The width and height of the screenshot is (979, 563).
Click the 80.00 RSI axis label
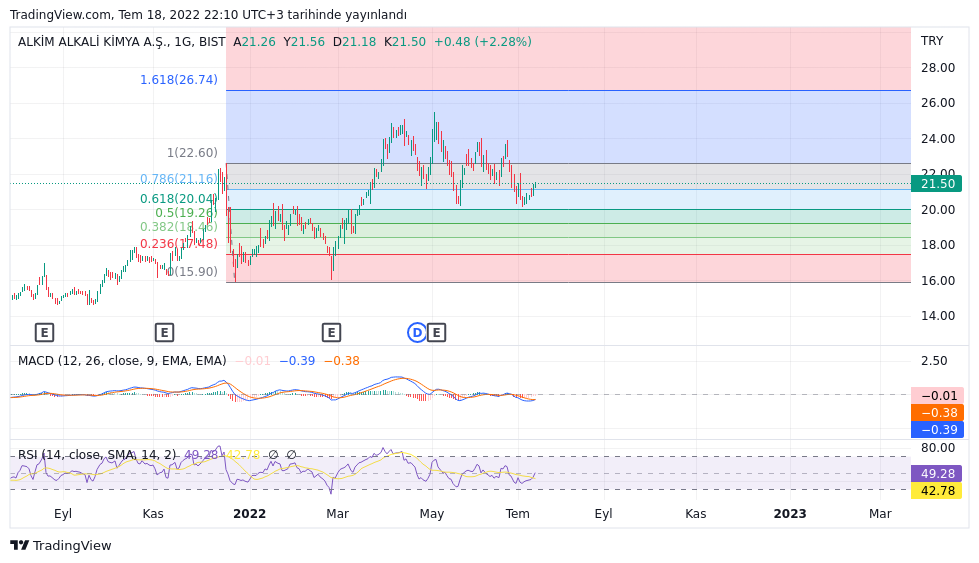[x=938, y=448]
